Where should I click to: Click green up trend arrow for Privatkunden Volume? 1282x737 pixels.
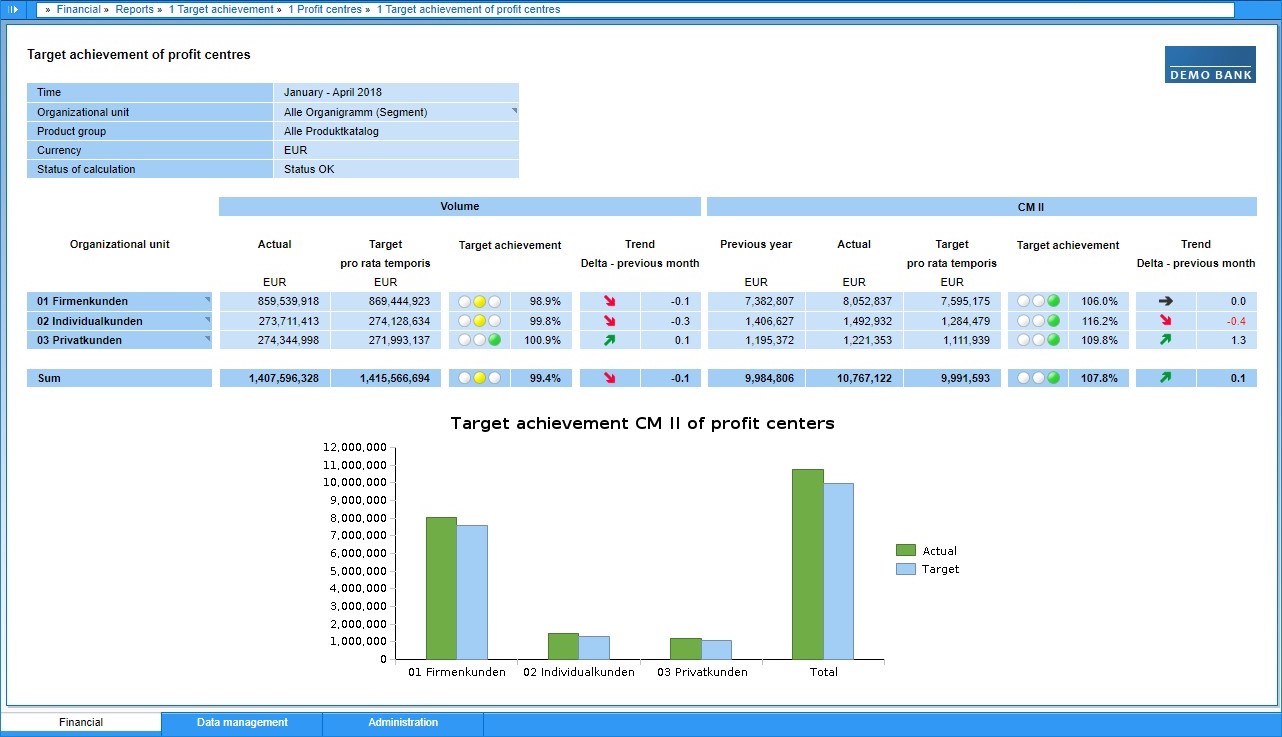[x=610, y=340]
